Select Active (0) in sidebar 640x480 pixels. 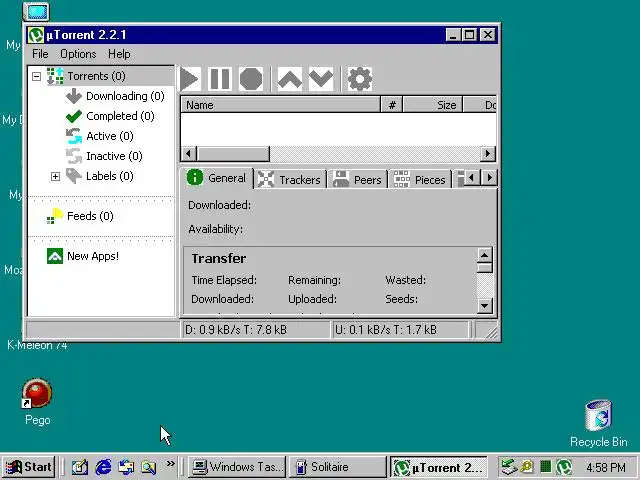110,136
